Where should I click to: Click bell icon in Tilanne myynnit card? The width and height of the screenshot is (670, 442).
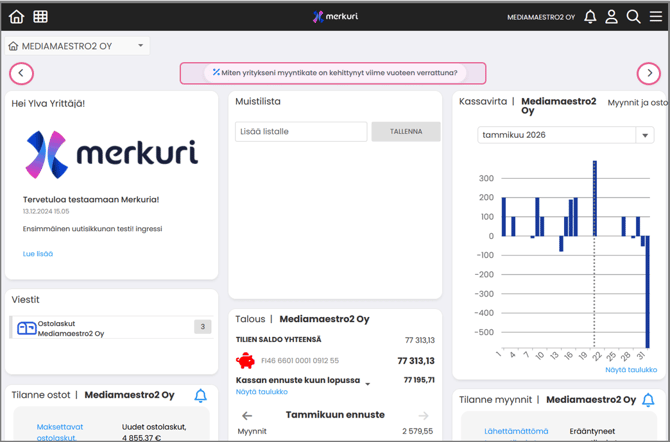coord(648,400)
